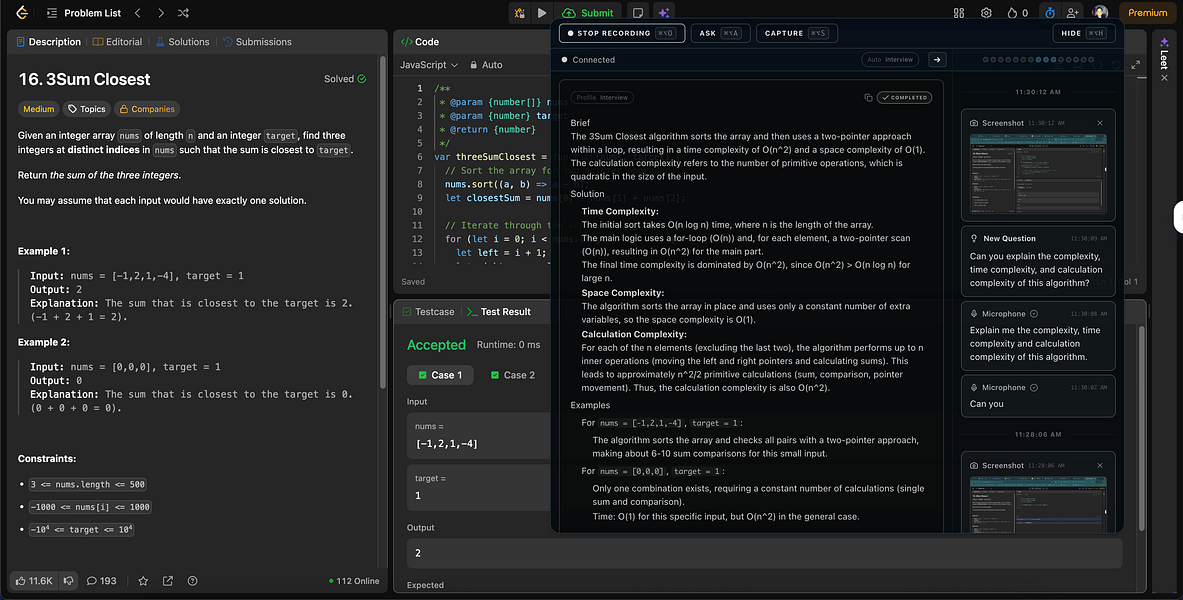Switch to the Solutions tab
The image size is (1183, 600).
tap(183, 42)
